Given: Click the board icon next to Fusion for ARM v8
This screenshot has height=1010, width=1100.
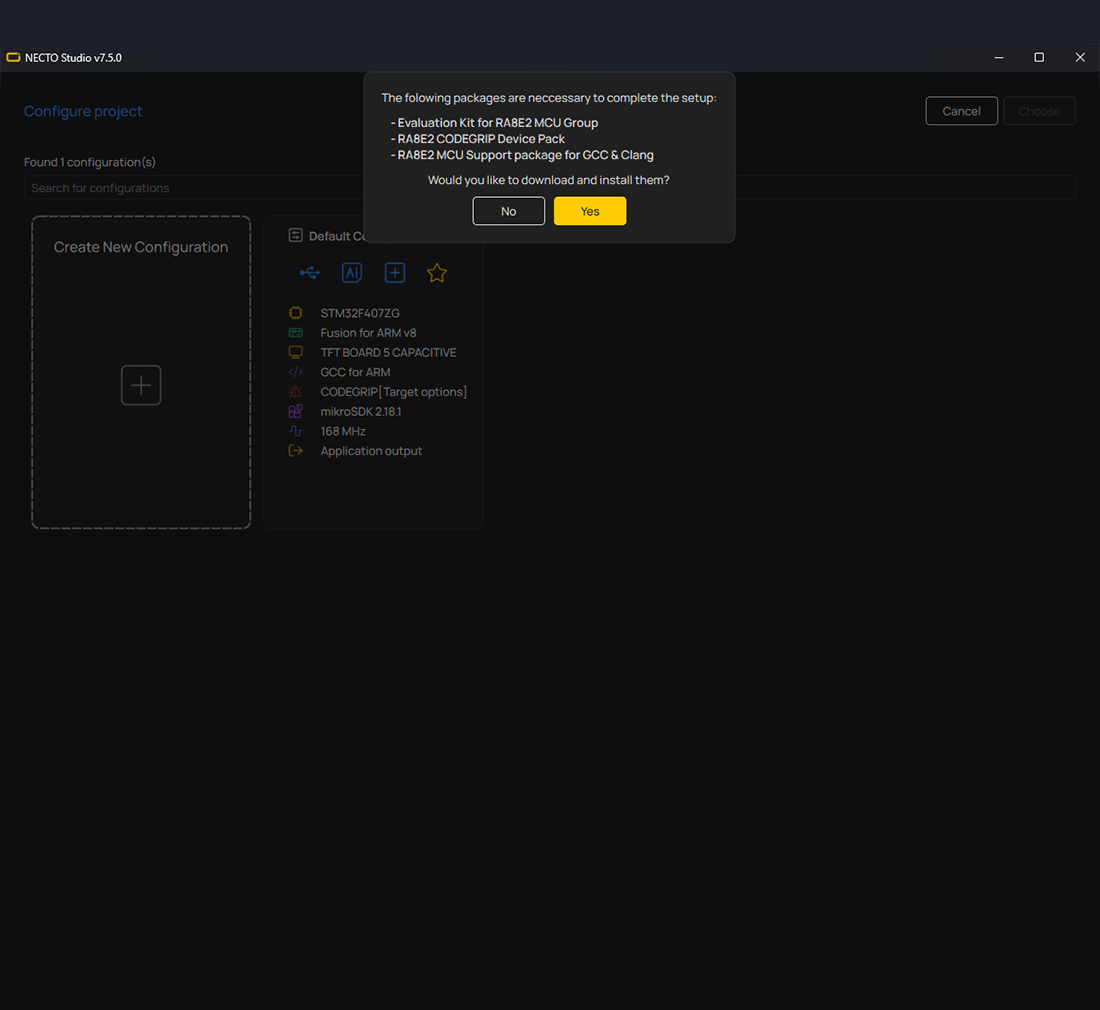Looking at the screenshot, I should click(296, 332).
